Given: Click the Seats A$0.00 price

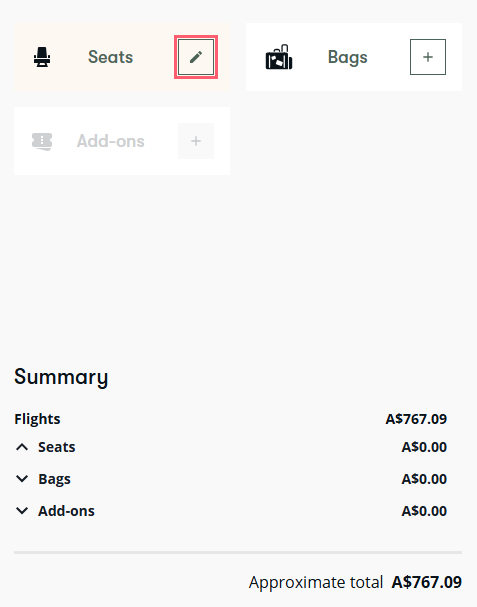Looking at the screenshot, I should pos(424,447).
